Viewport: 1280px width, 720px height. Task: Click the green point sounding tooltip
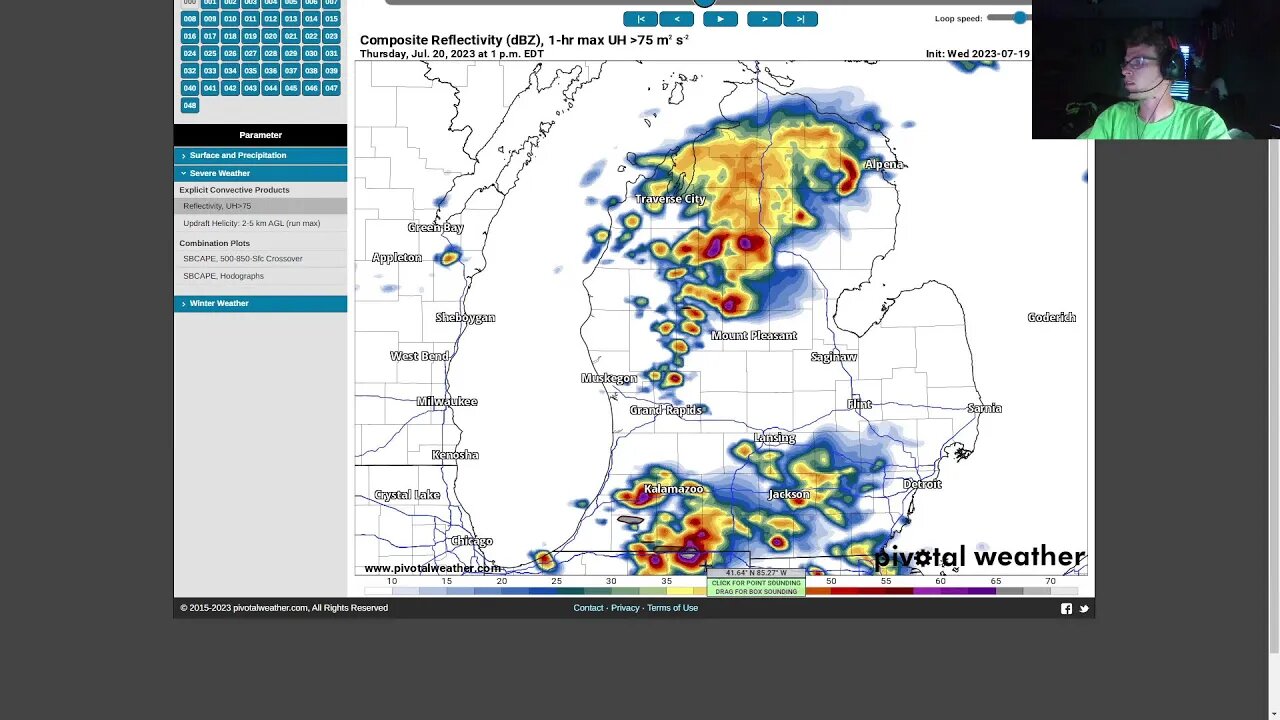tap(756, 587)
